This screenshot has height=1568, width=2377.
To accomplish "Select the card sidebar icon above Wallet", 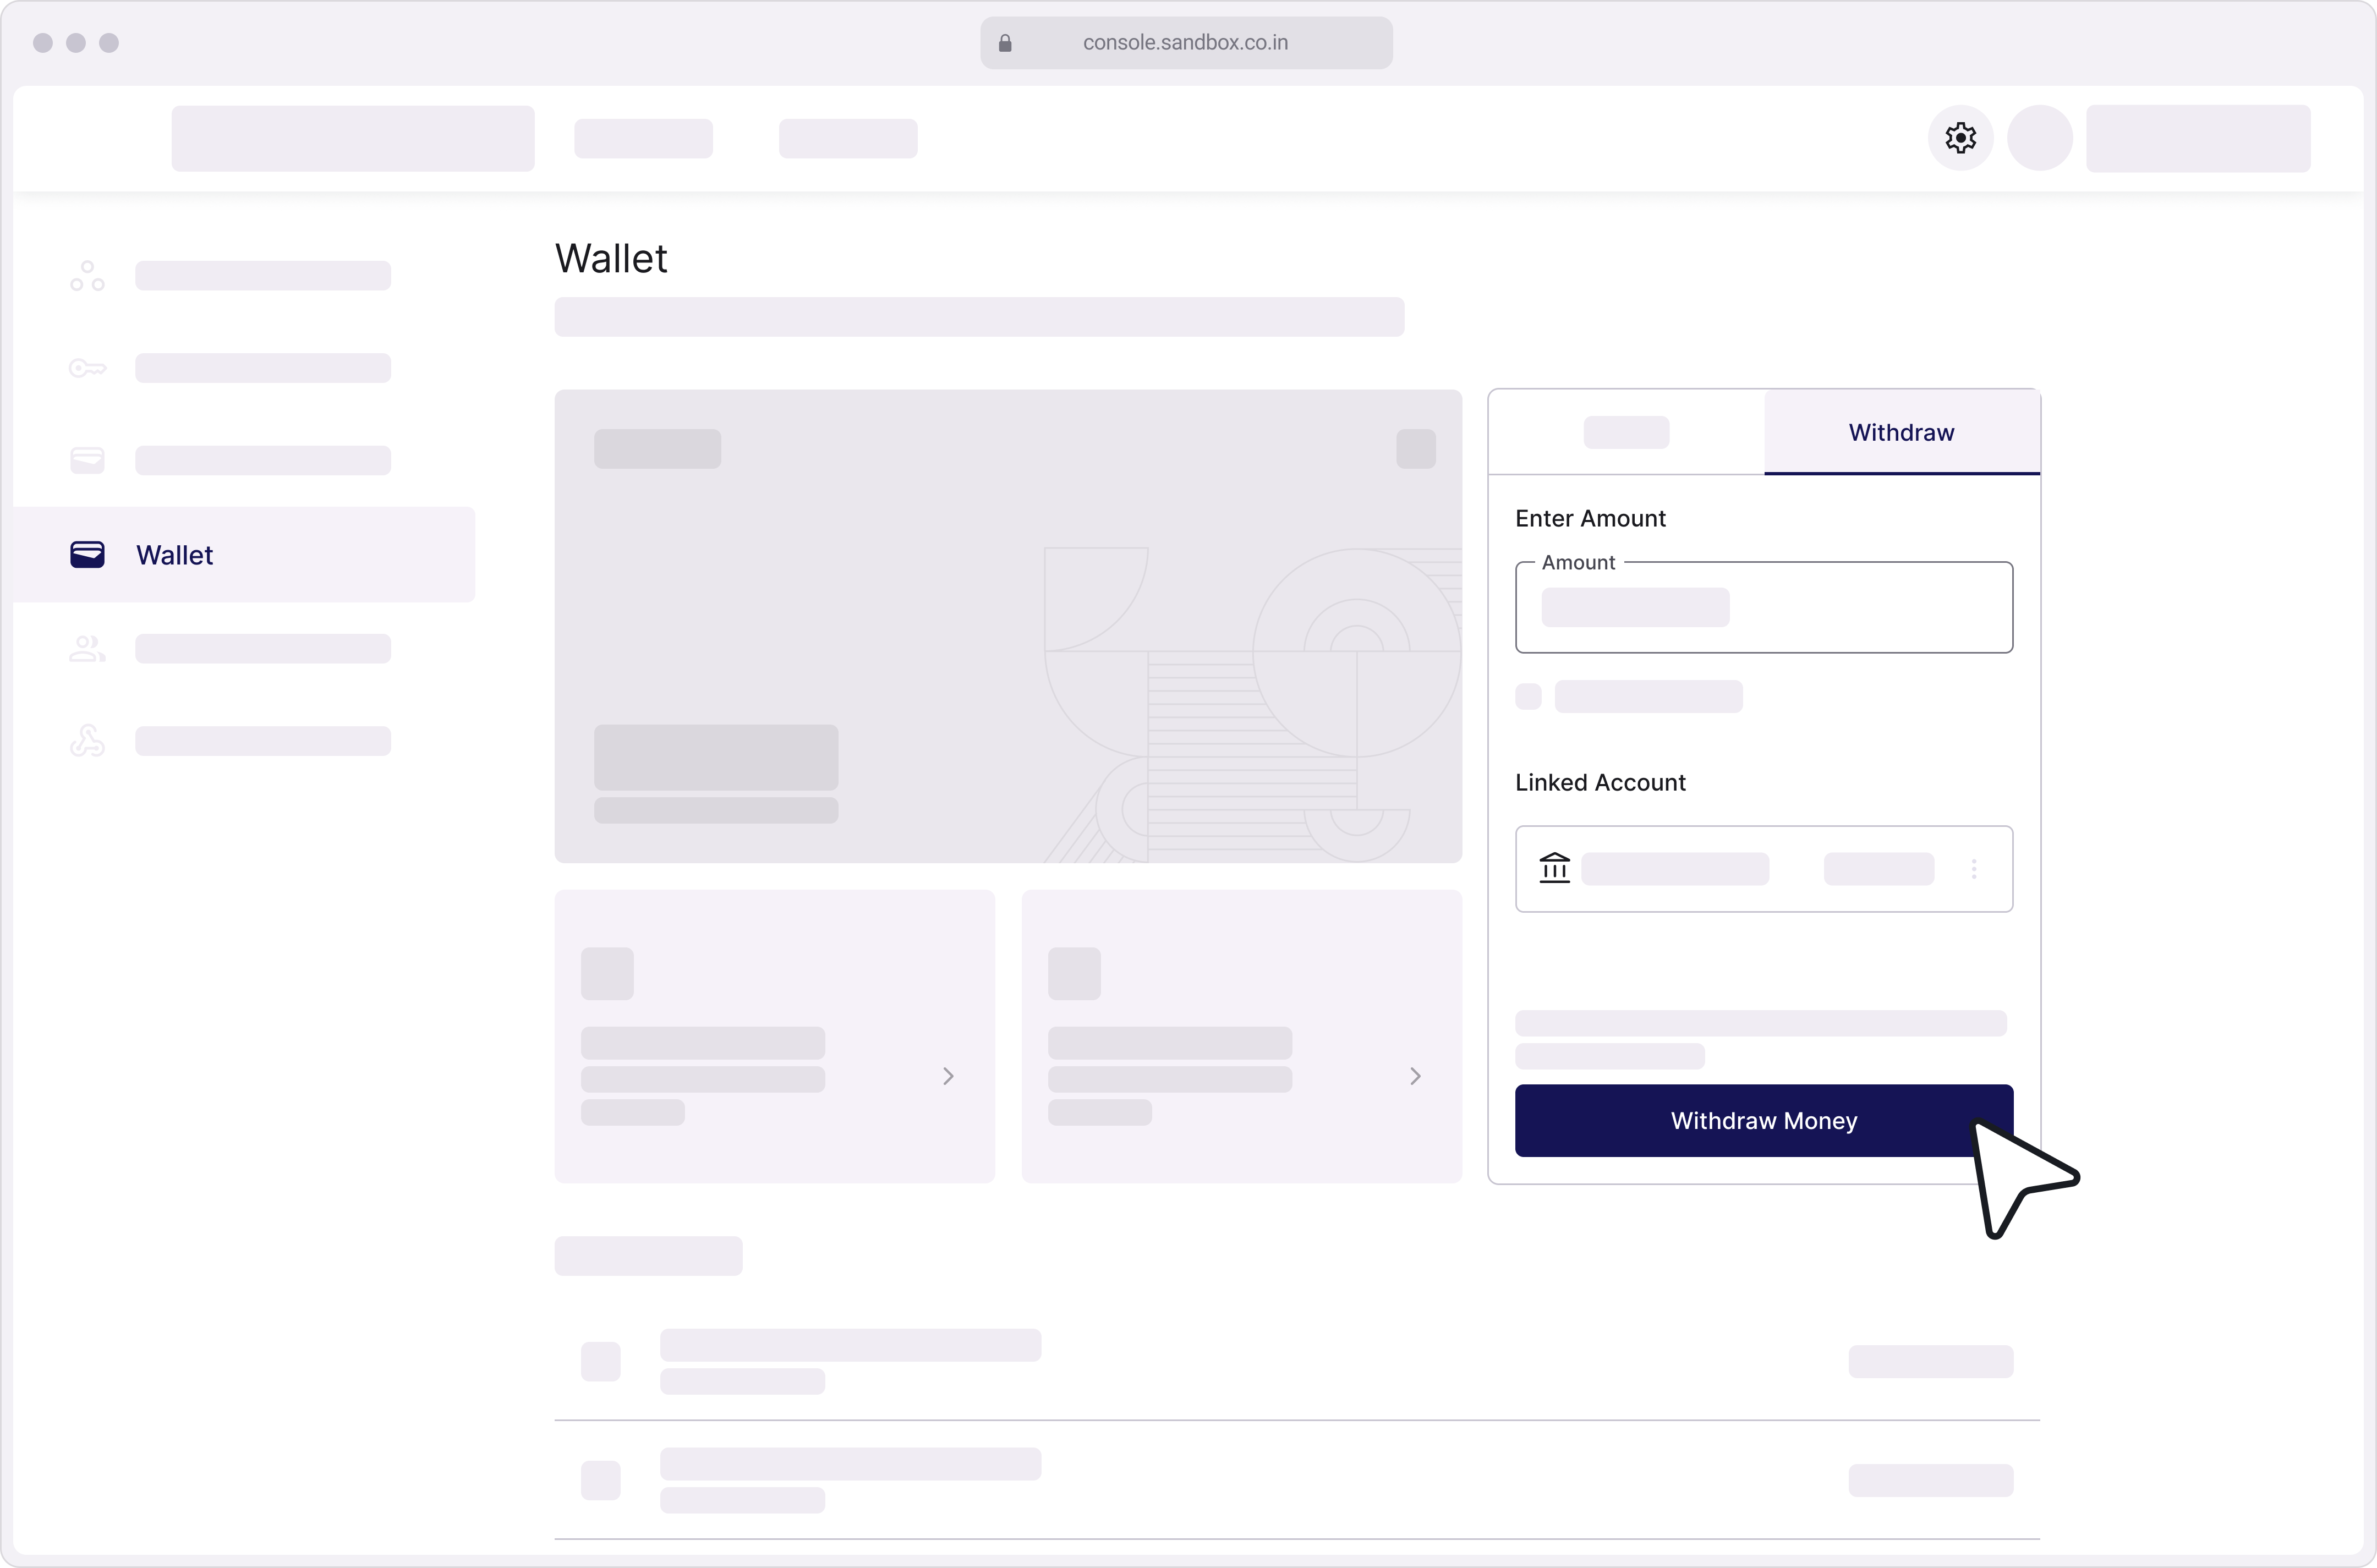I will [87, 460].
